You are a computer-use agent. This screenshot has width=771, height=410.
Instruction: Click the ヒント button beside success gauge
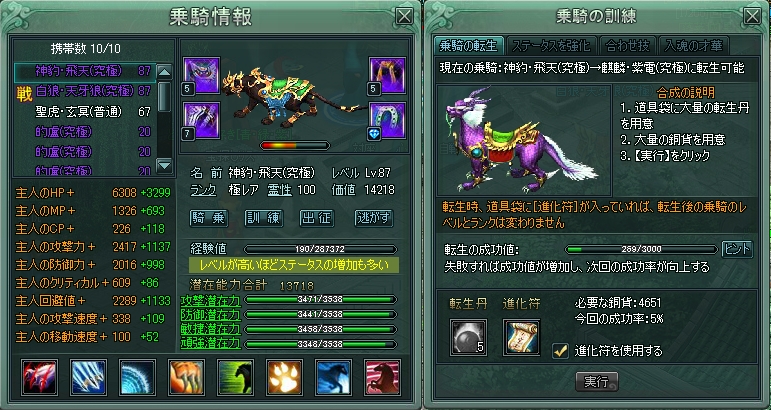click(737, 249)
